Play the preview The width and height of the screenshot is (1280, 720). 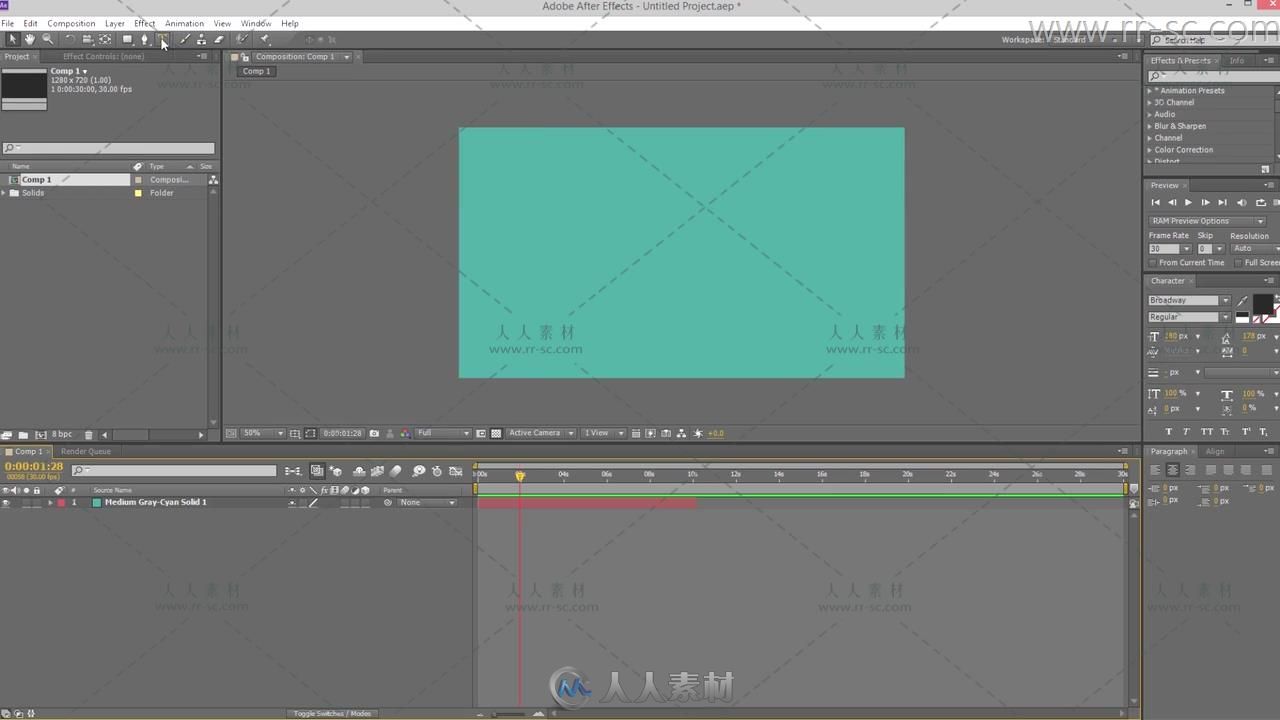coord(1189,203)
